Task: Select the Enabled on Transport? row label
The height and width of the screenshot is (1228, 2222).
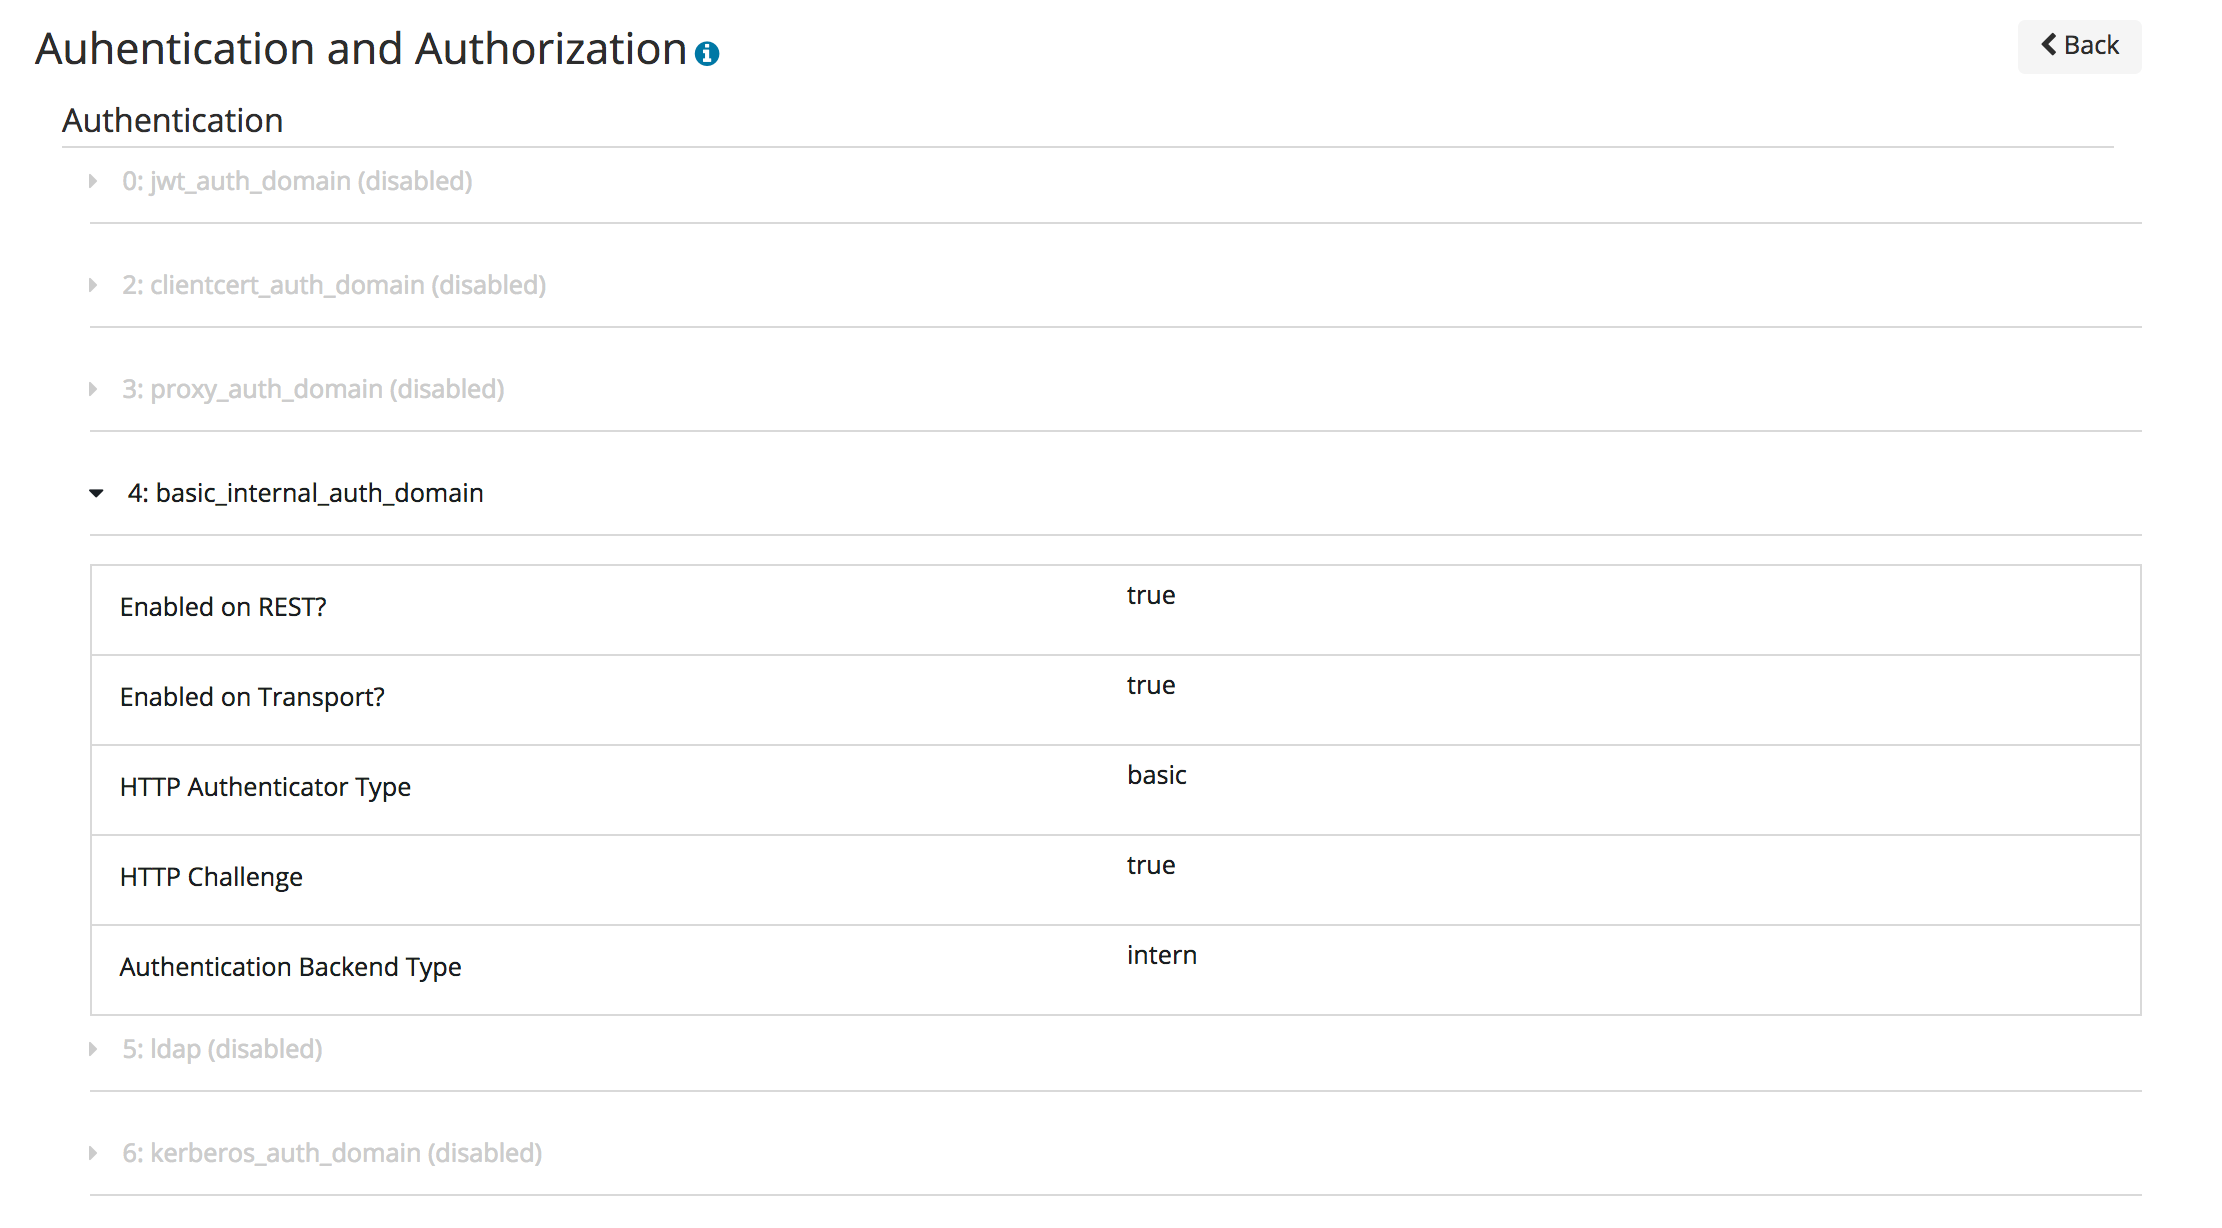Action: pyautogui.click(x=252, y=697)
